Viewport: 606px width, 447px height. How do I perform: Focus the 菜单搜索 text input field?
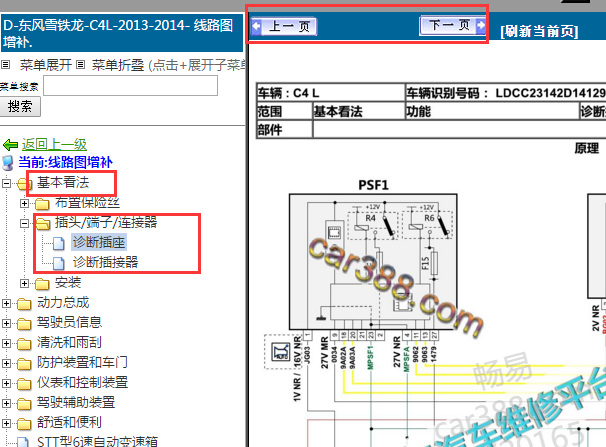coord(130,85)
